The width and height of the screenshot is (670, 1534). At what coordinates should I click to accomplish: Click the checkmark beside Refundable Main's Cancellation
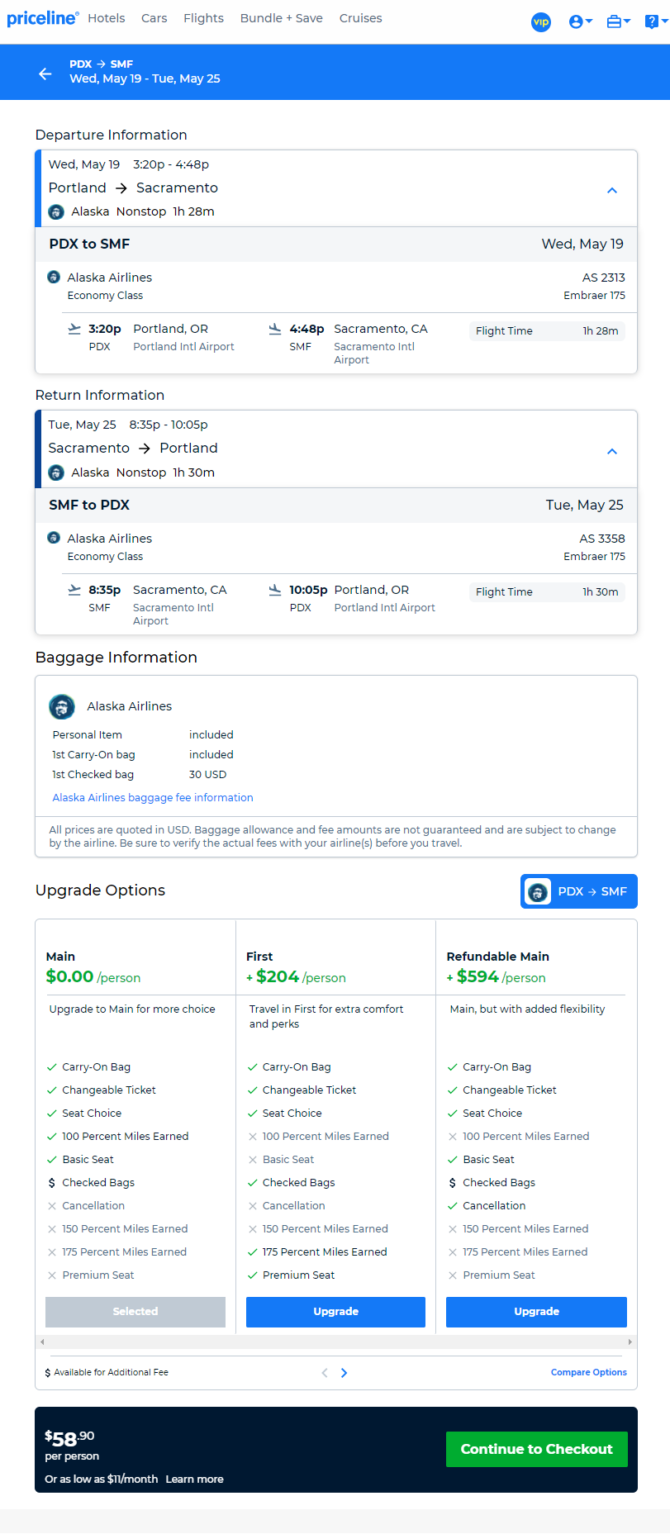click(x=453, y=1206)
